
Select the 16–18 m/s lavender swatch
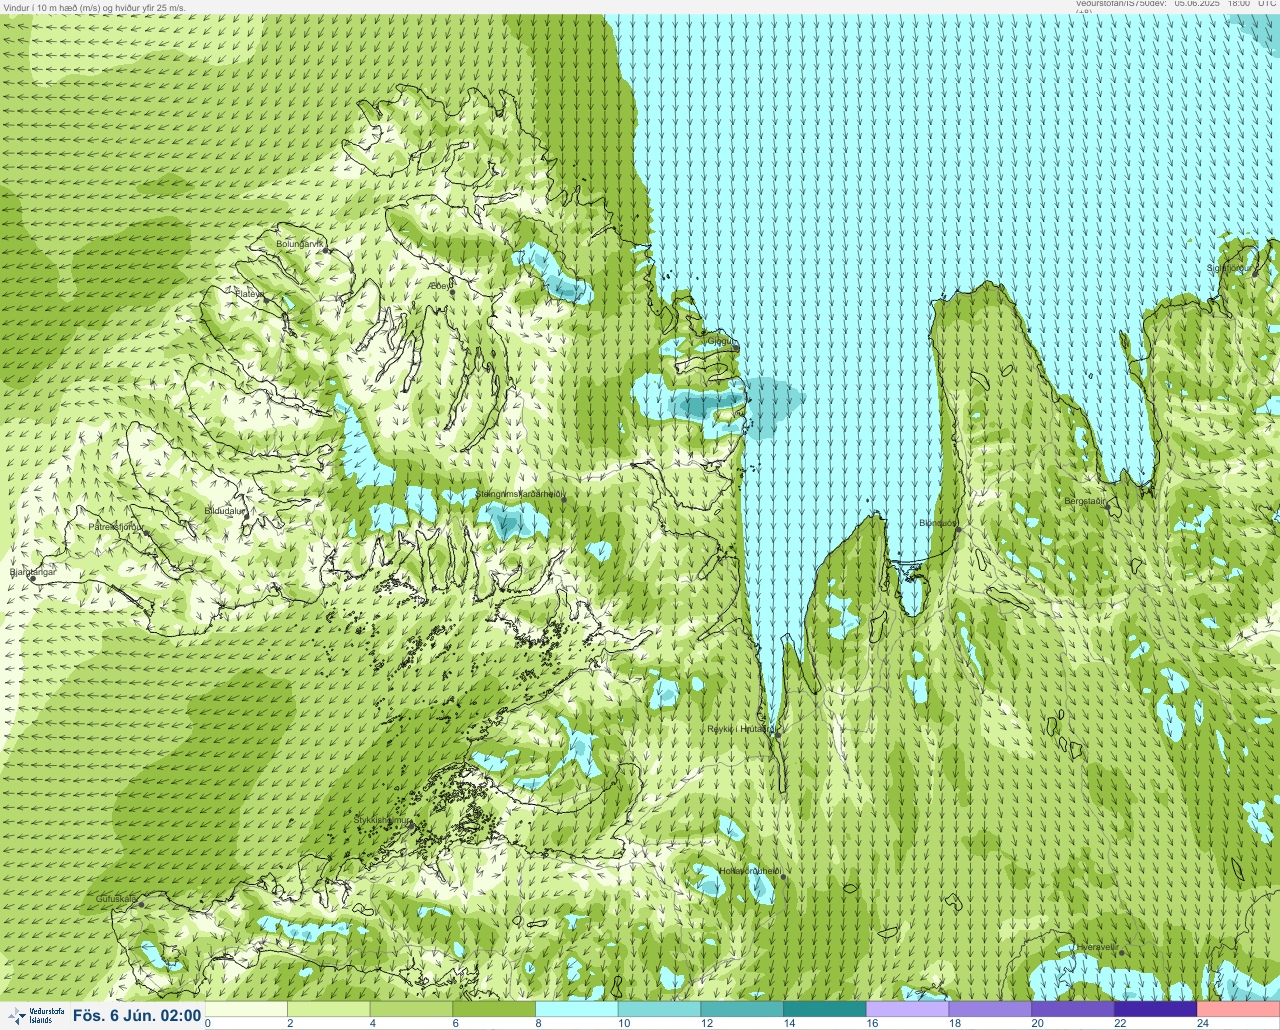point(907,1009)
